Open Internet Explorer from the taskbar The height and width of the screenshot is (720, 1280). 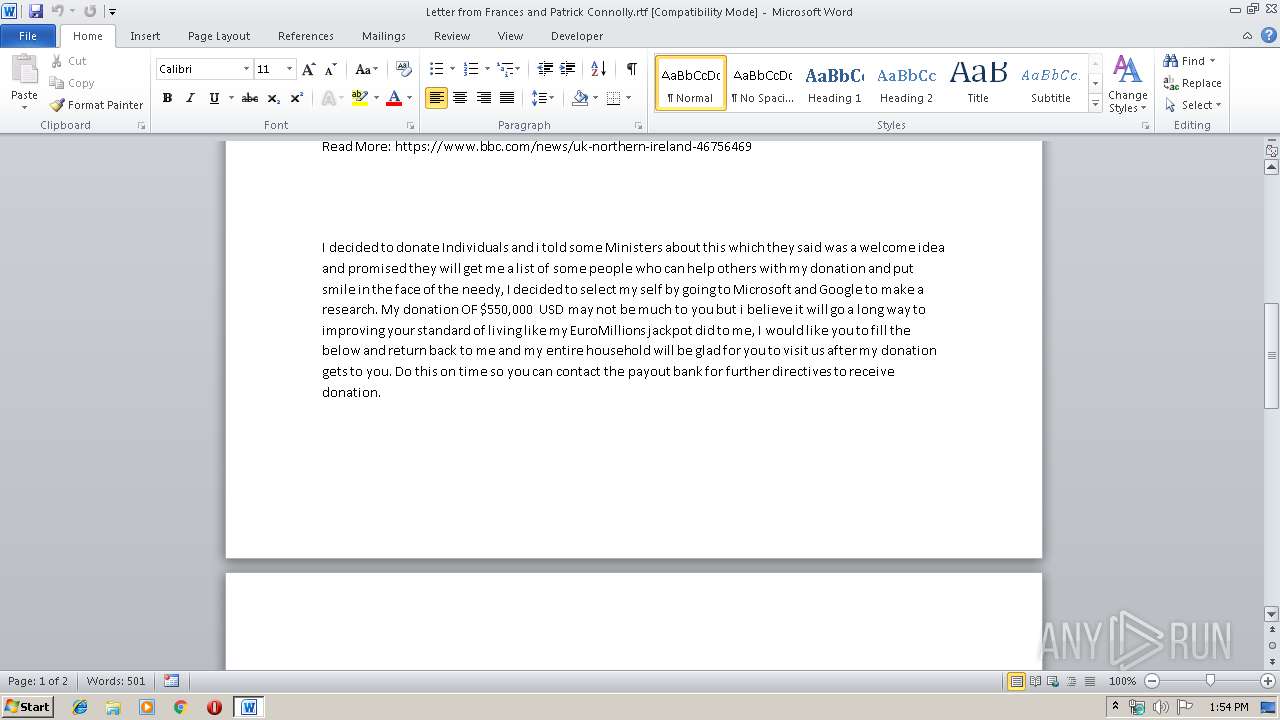(x=80, y=707)
